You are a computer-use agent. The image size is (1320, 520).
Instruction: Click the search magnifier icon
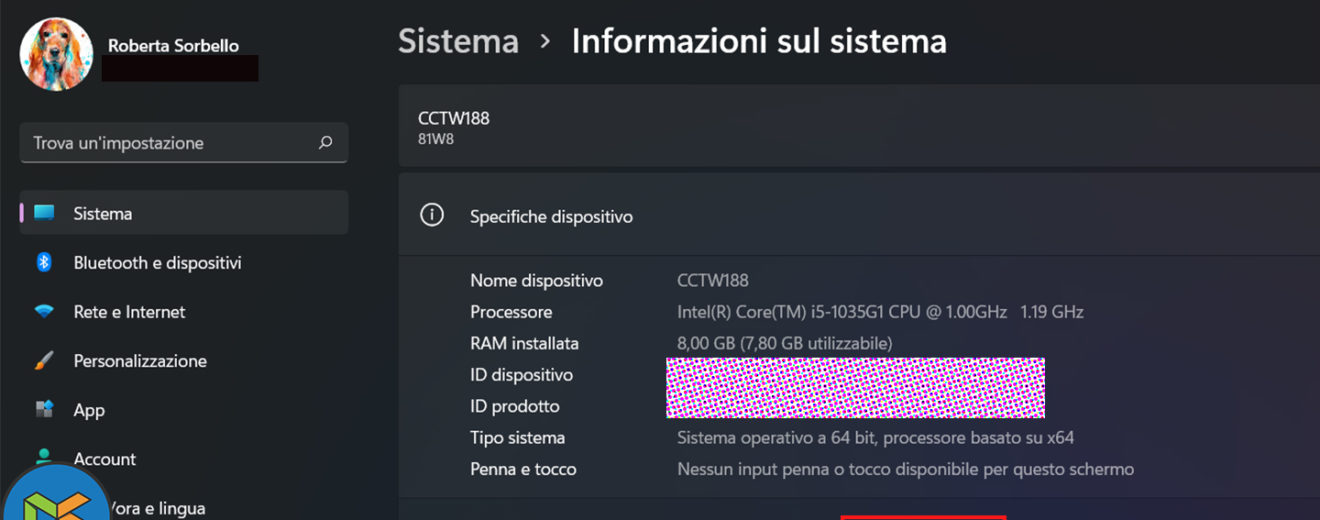(325, 143)
